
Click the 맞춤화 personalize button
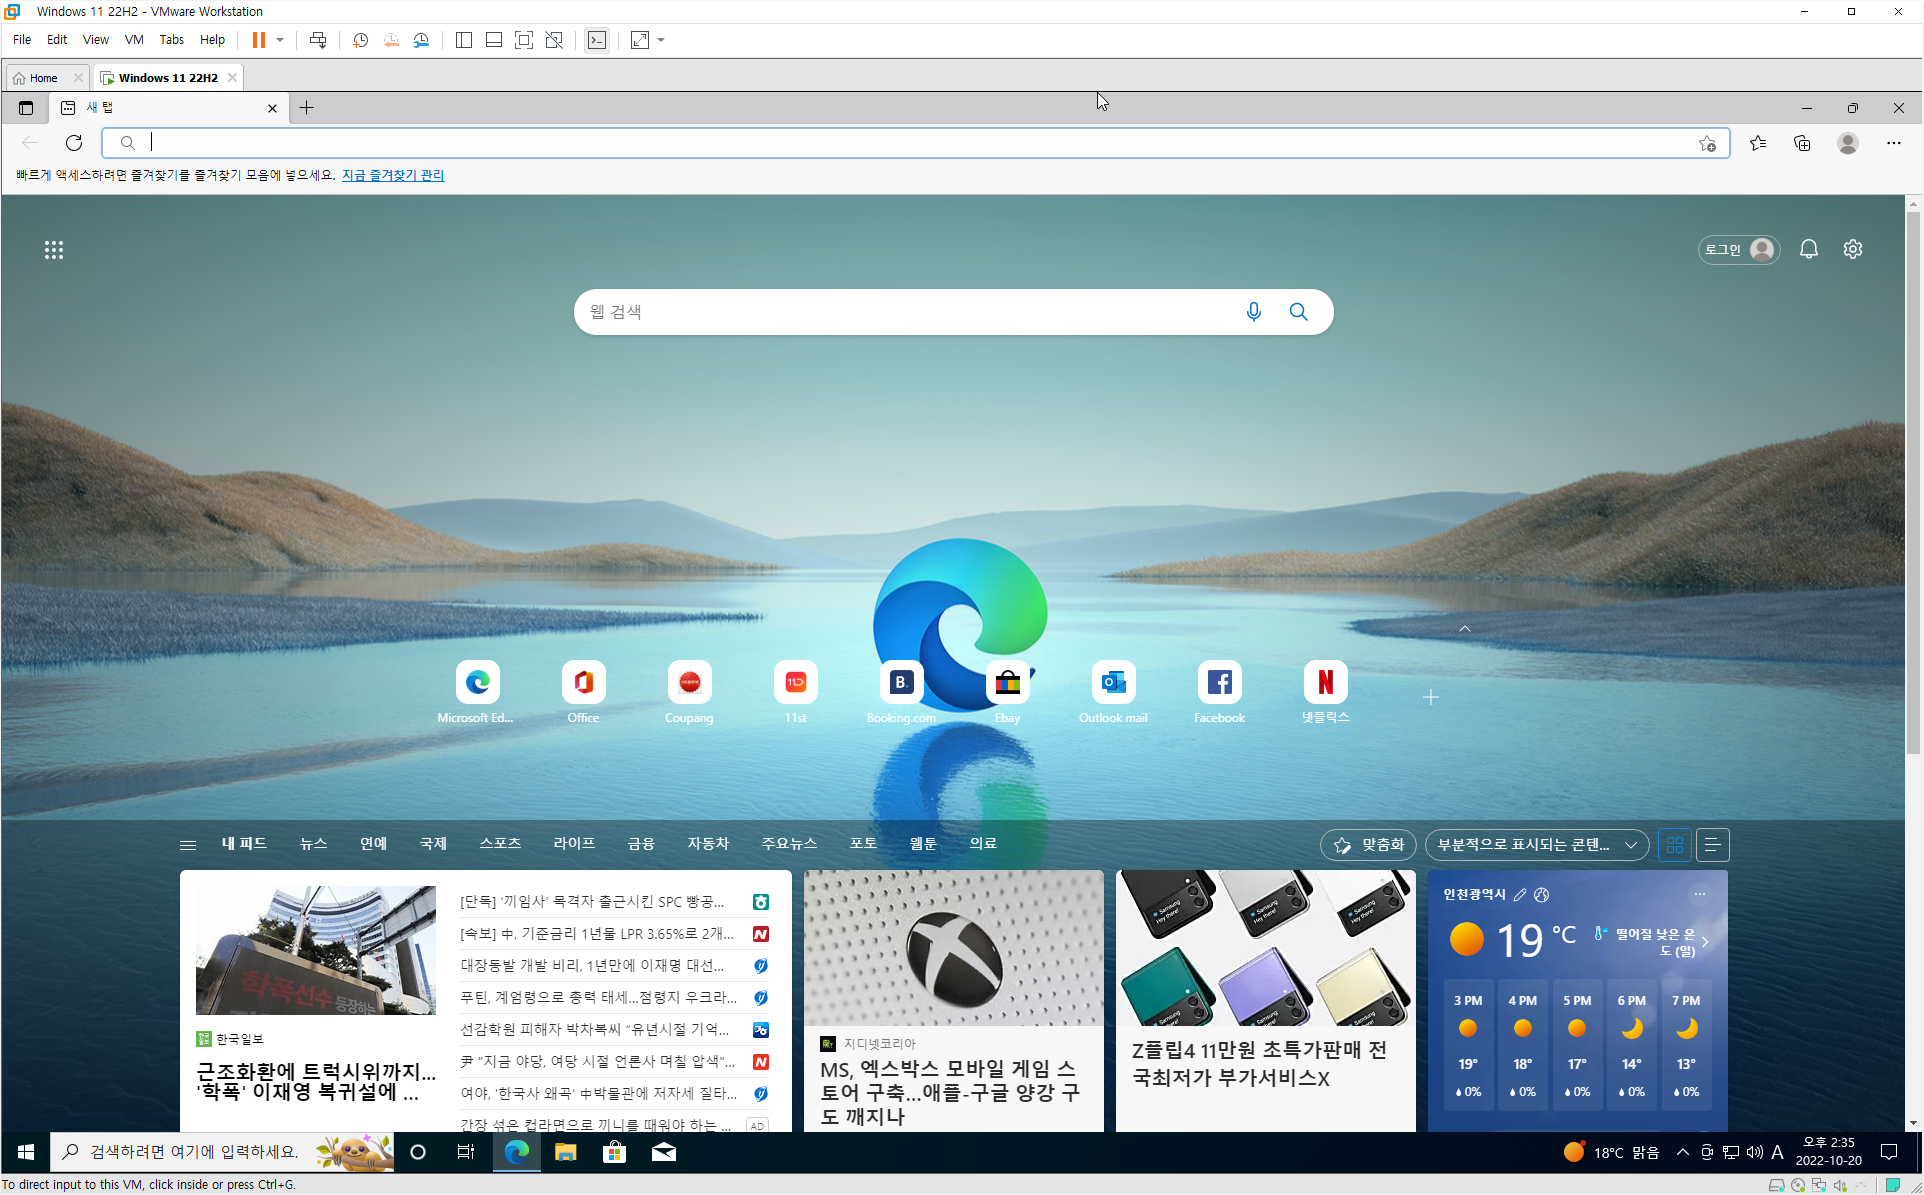pos(1368,845)
